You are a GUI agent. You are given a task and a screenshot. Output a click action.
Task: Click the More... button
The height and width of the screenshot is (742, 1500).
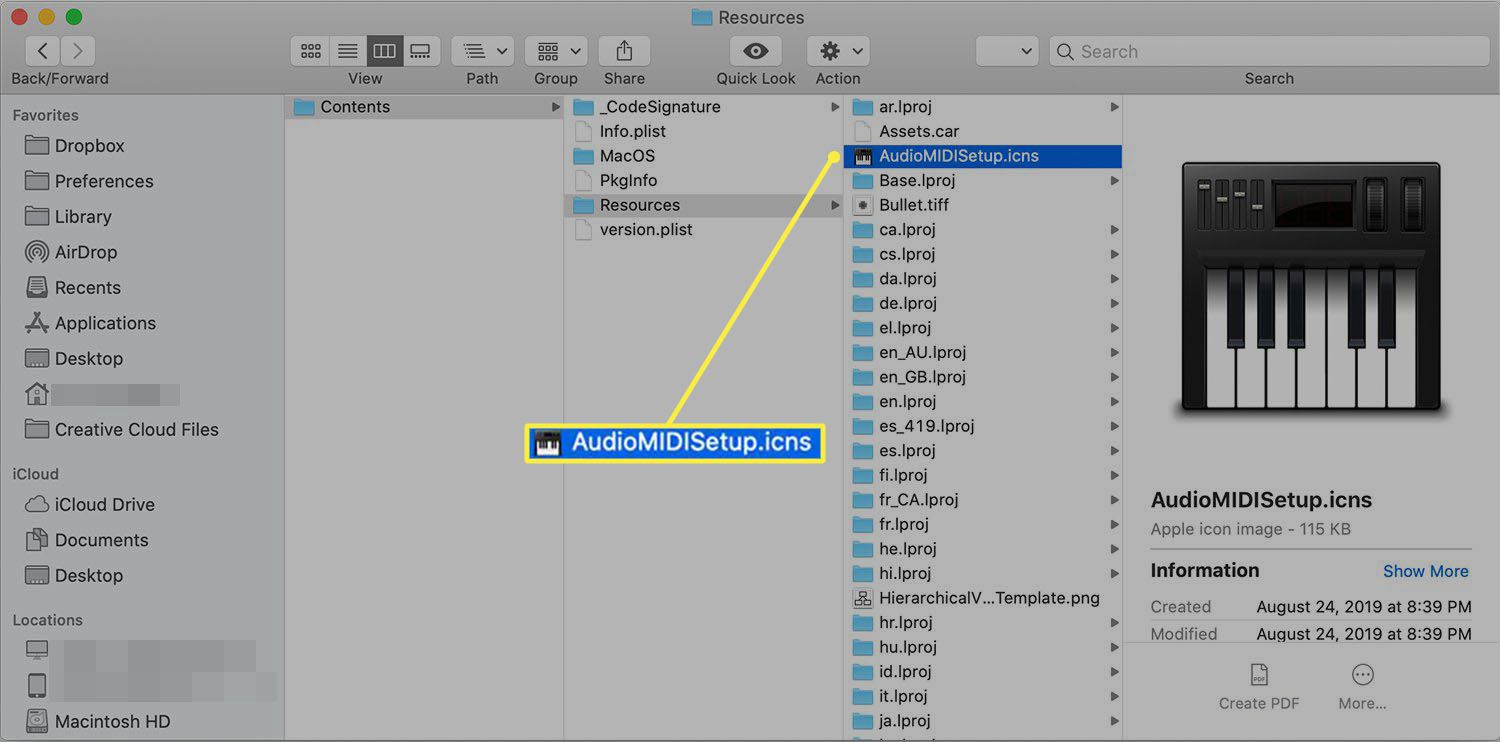1362,687
